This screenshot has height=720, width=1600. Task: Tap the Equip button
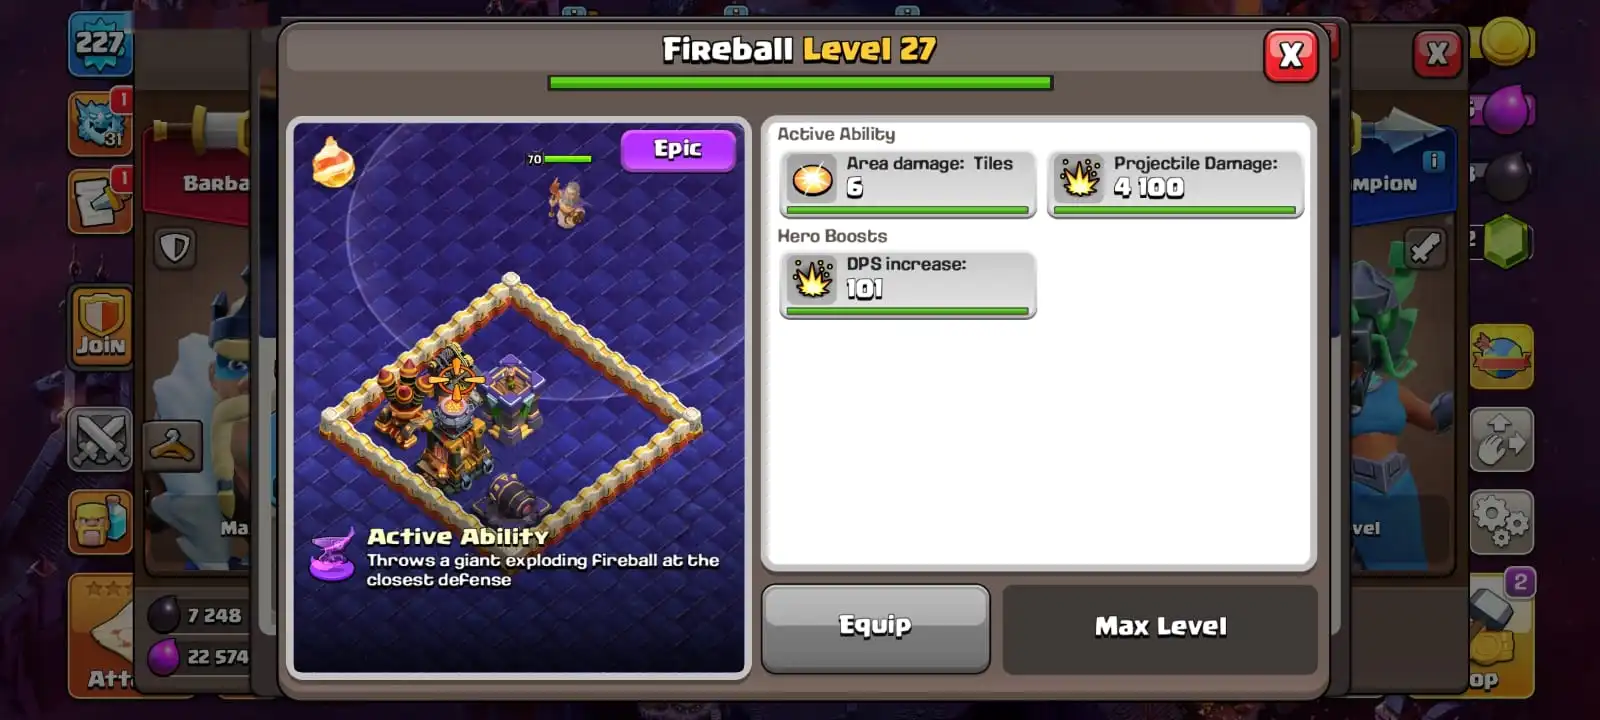tap(875, 628)
